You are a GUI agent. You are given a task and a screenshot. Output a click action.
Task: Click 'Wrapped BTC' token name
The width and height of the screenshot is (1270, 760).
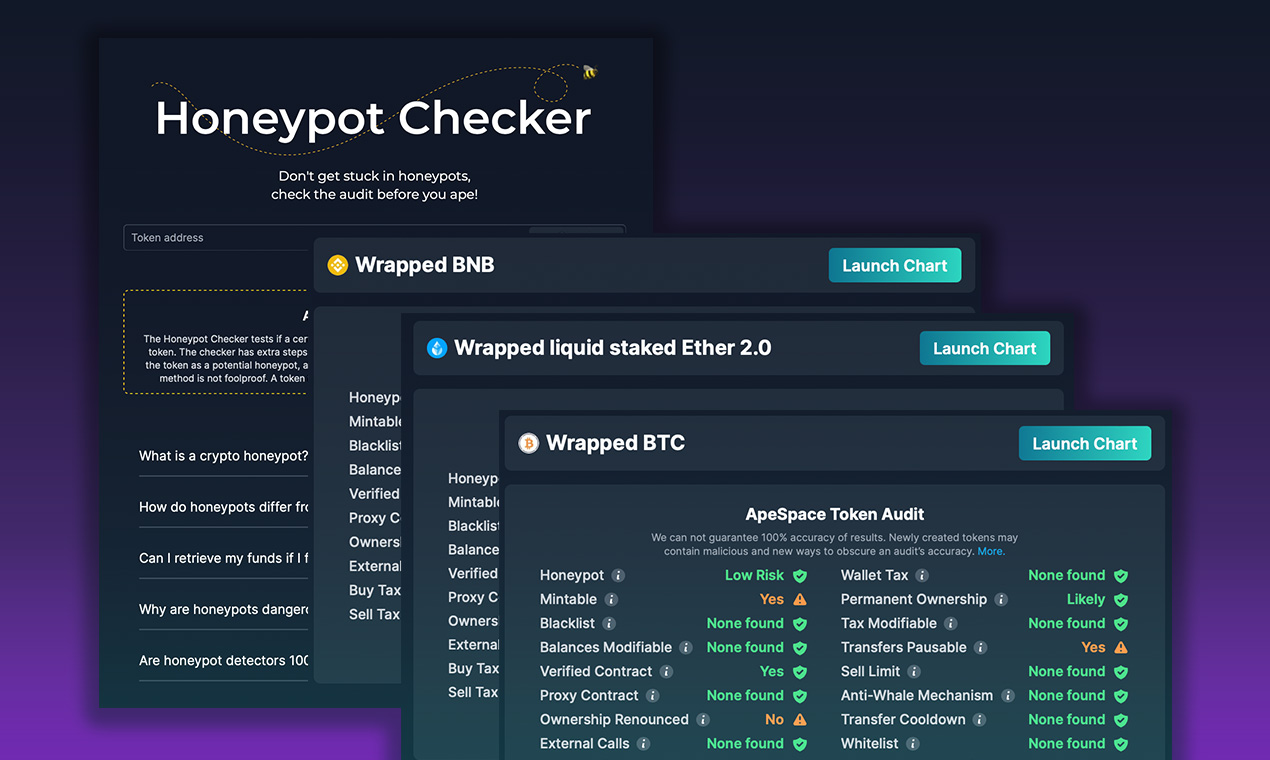[x=615, y=443]
